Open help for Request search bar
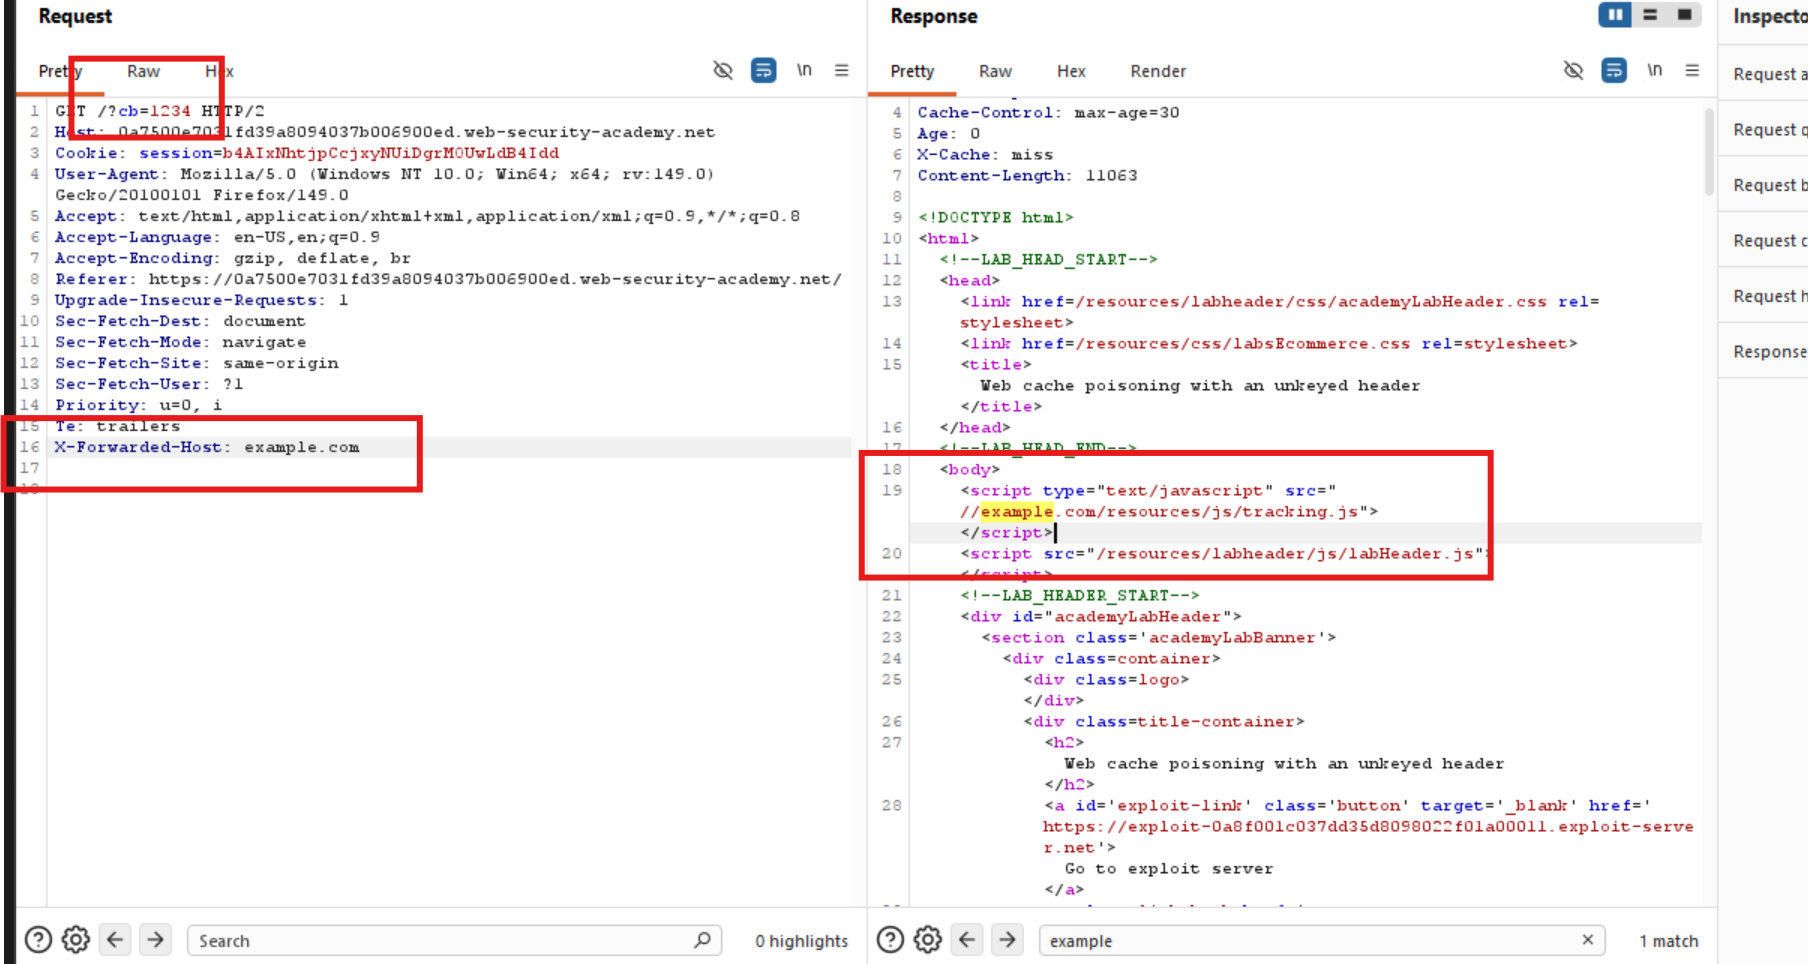The height and width of the screenshot is (964, 1808). point(38,940)
